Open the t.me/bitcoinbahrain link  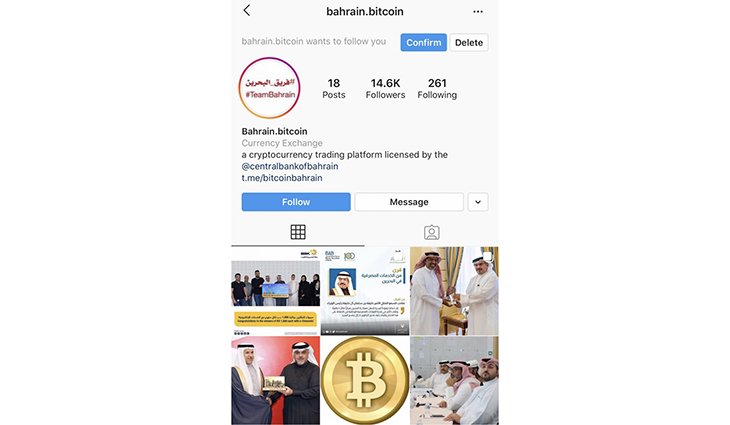click(x=282, y=178)
